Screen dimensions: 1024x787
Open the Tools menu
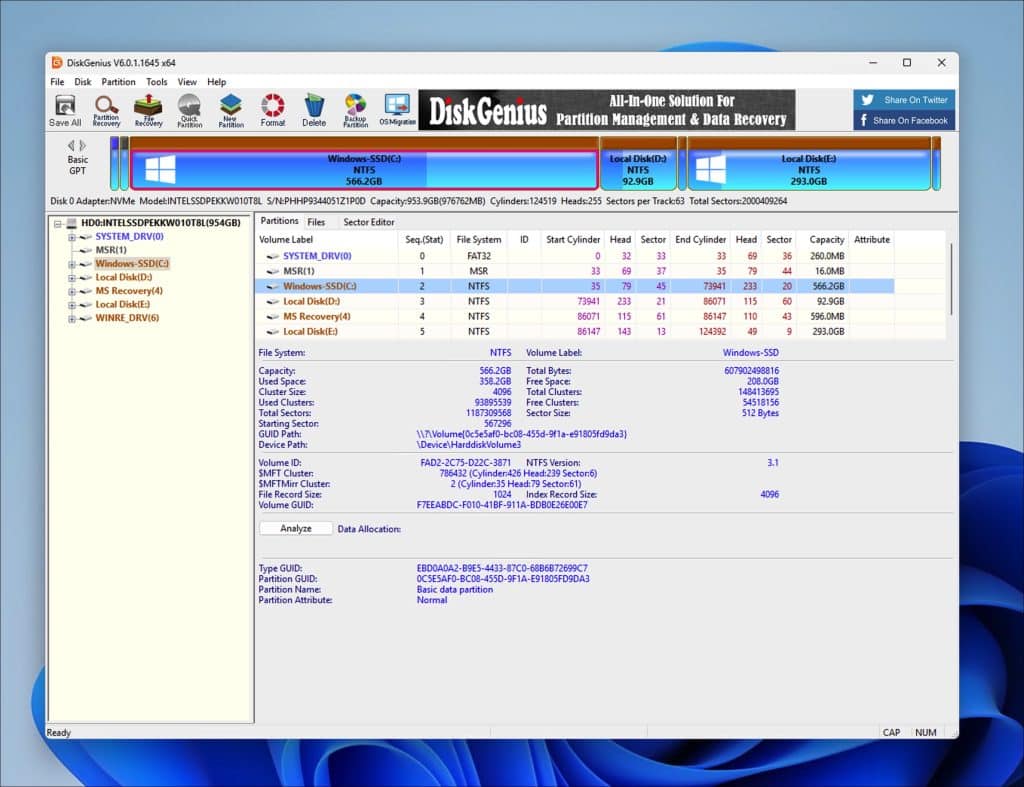157,82
